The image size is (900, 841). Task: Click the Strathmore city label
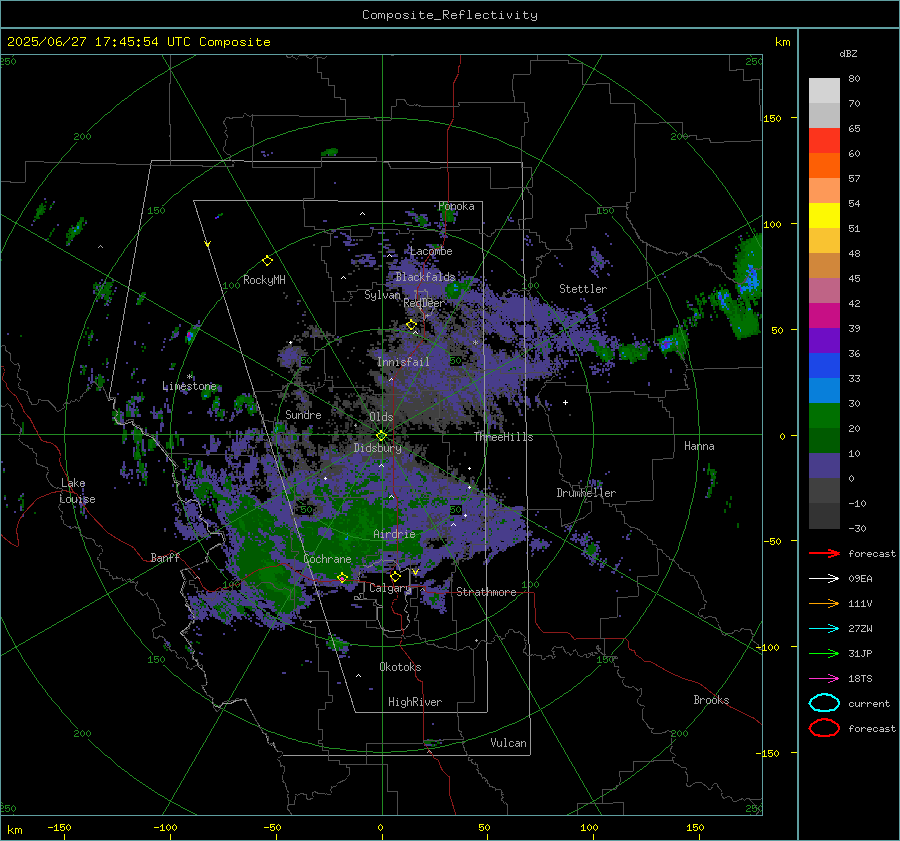(x=486, y=592)
